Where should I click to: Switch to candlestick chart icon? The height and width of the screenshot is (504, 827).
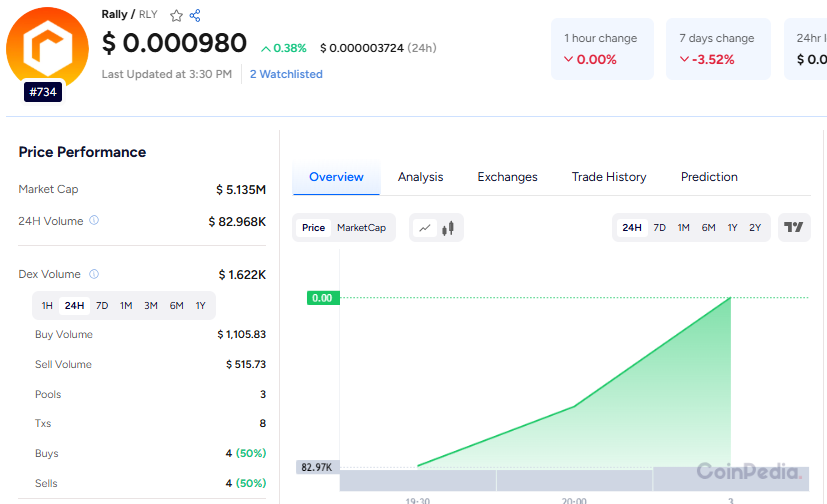click(x=448, y=228)
